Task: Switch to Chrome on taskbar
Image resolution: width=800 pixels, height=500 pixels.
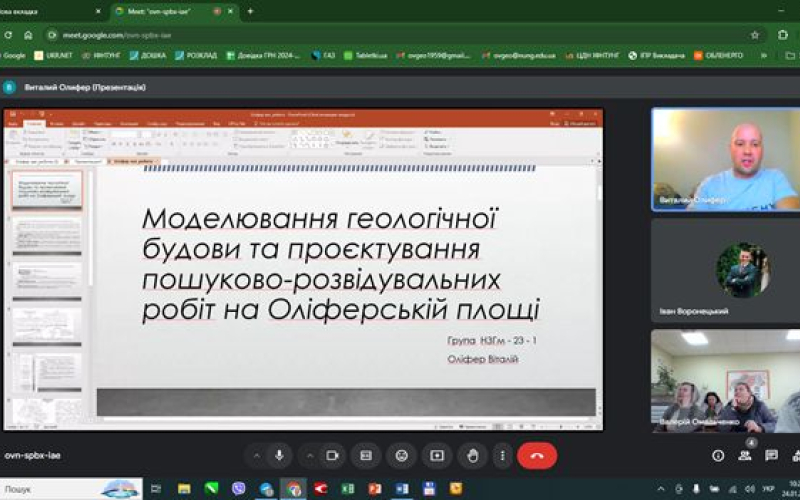Action: (293, 489)
